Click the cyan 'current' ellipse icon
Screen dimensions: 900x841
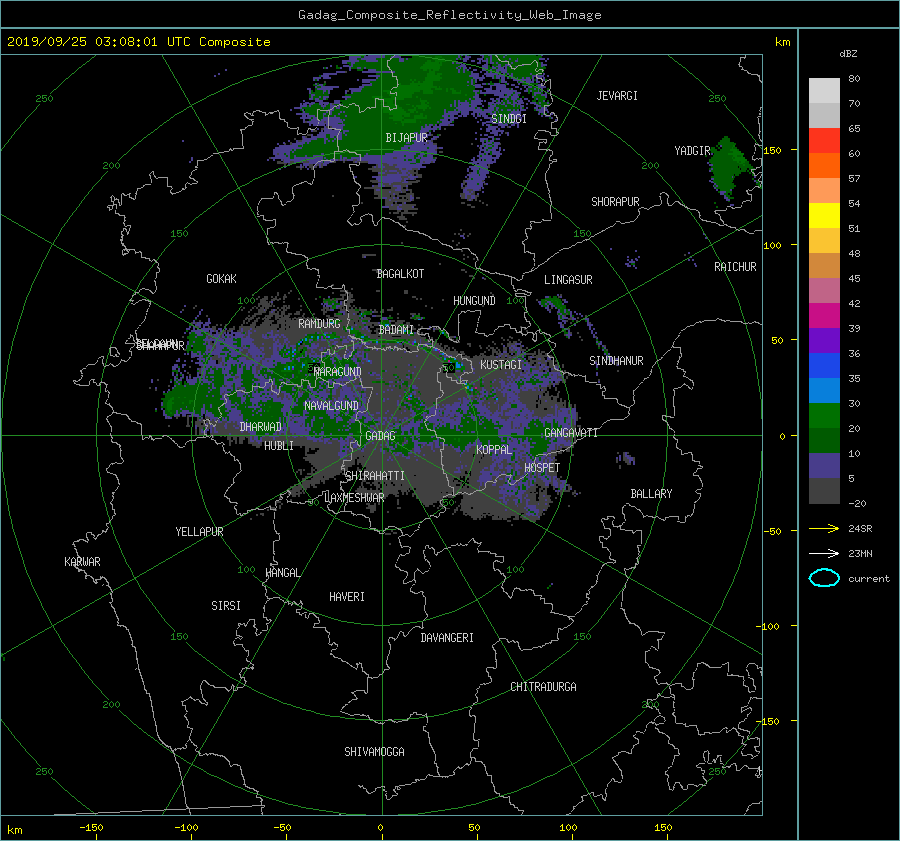[824, 578]
